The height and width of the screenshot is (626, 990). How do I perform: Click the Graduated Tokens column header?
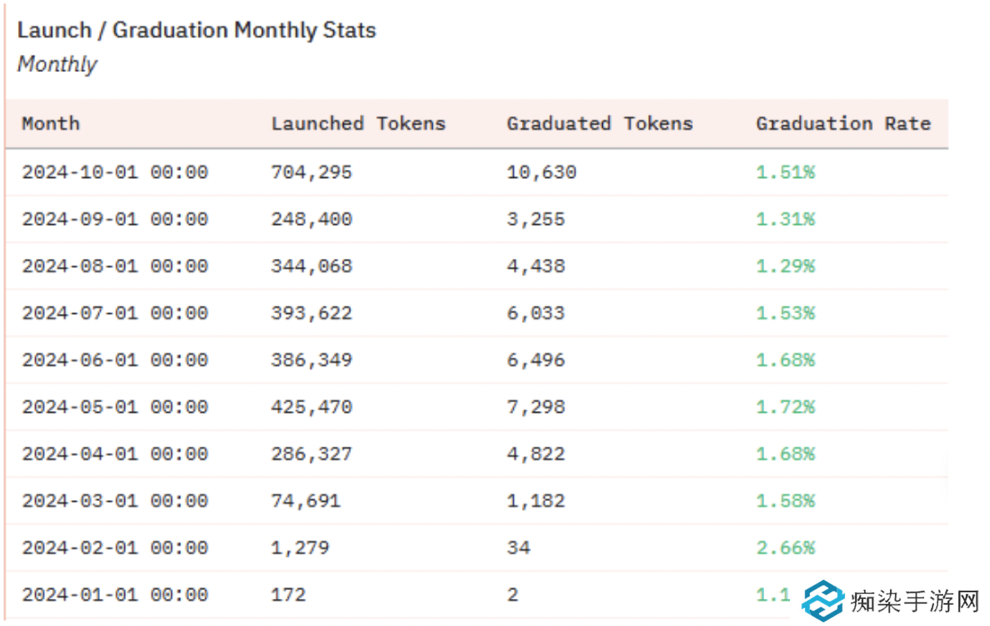coord(599,124)
